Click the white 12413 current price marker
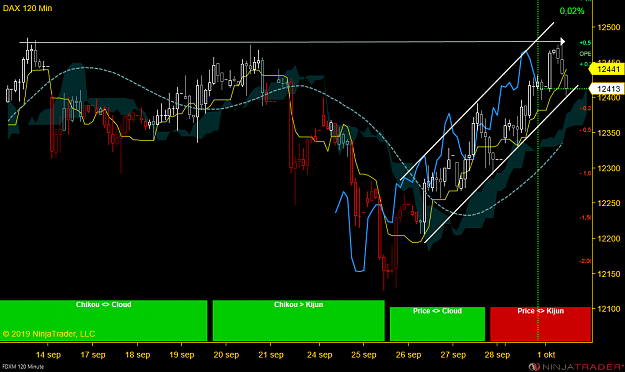625x372 pixels. pos(606,89)
